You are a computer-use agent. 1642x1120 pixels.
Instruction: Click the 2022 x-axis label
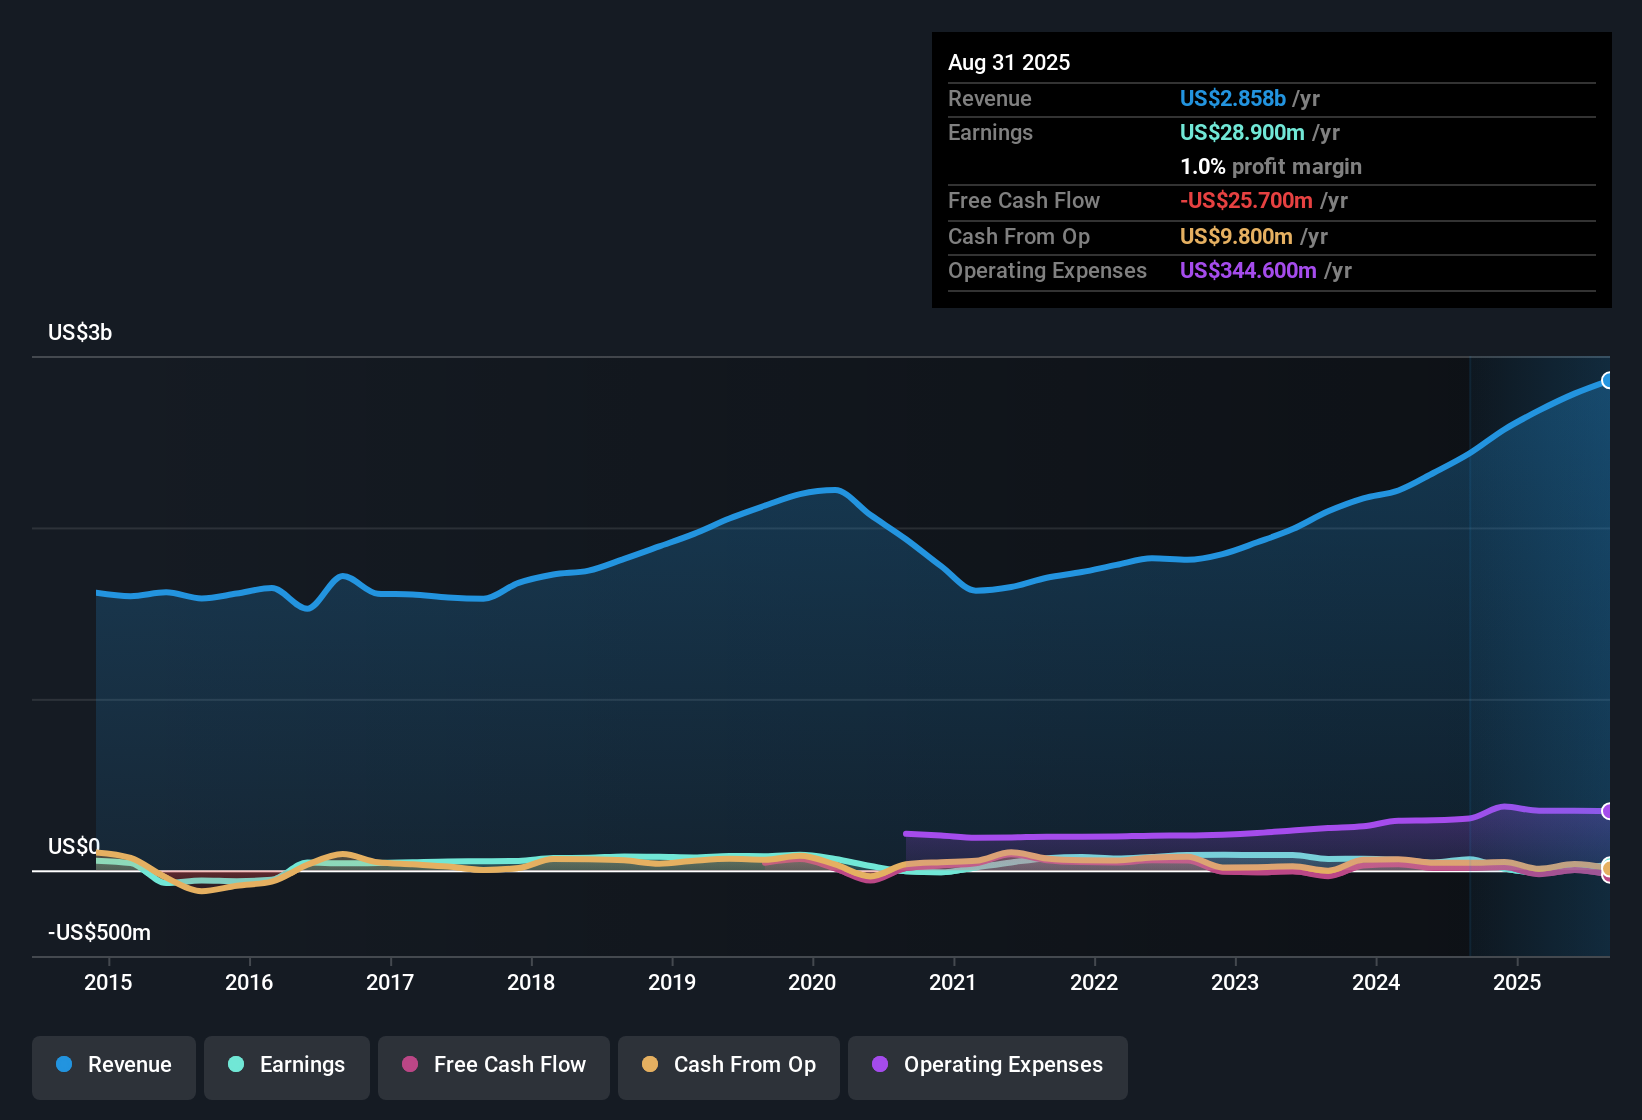click(1094, 982)
